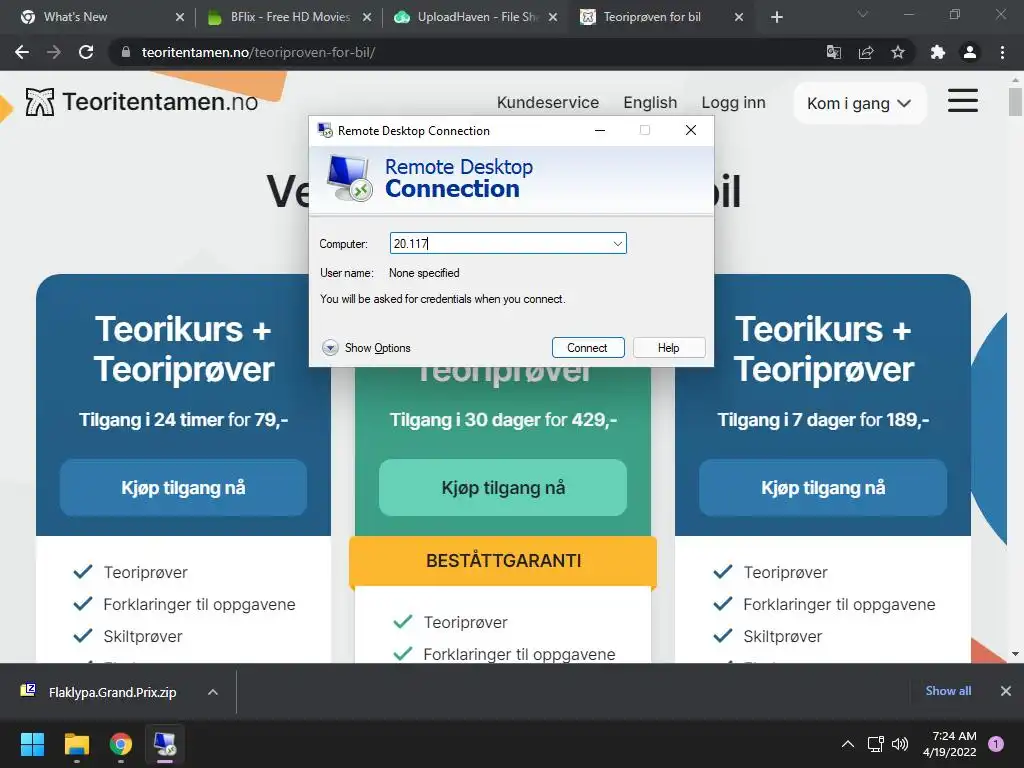Click the Teoritentamen.no logo
The width and height of the screenshot is (1024, 768).
pos(142,102)
